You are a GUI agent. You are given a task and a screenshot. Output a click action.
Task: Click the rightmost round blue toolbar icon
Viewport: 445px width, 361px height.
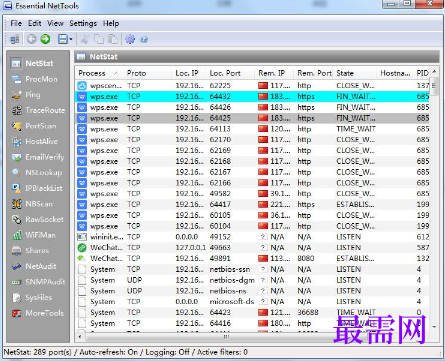click(144, 40)
